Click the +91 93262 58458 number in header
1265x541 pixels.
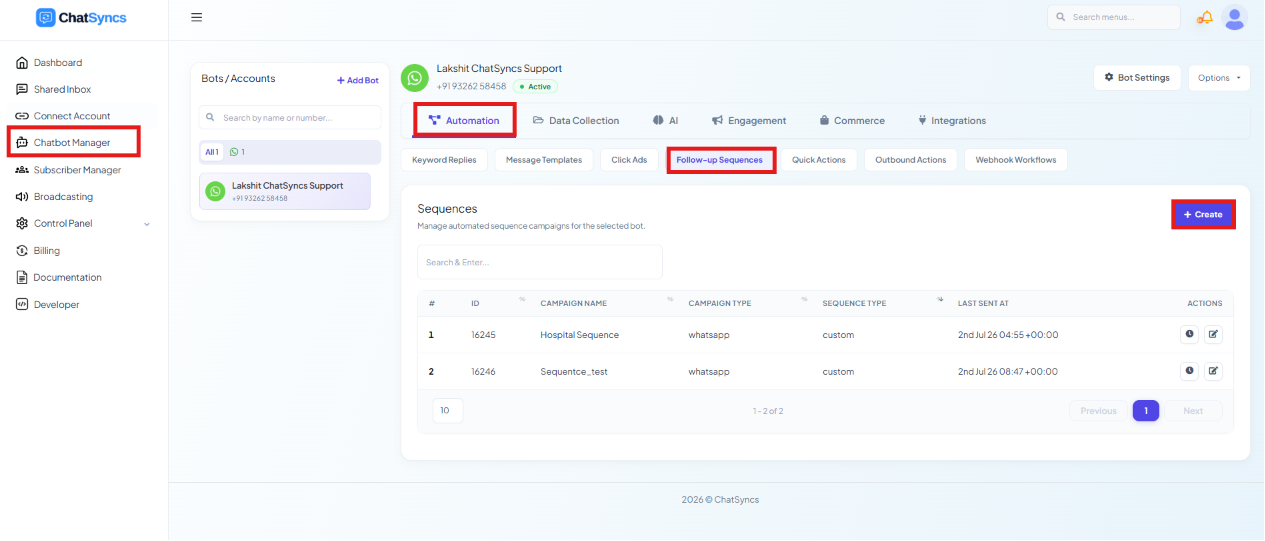[x=471, y=87]
